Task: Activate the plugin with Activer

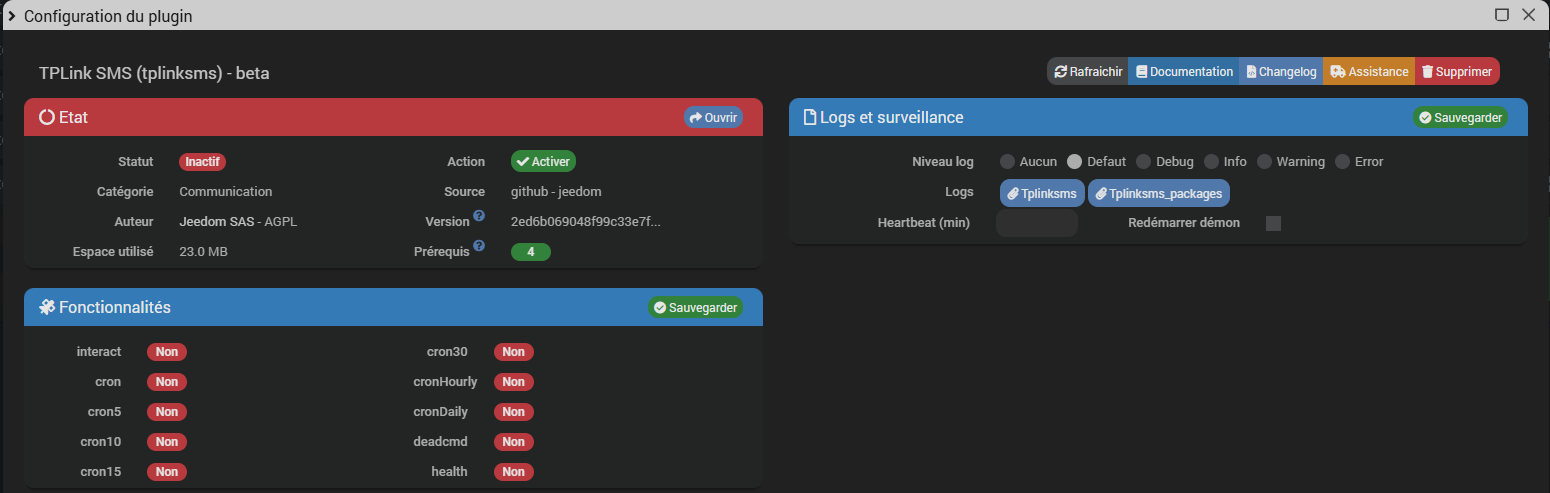Action: coord(543,162)
